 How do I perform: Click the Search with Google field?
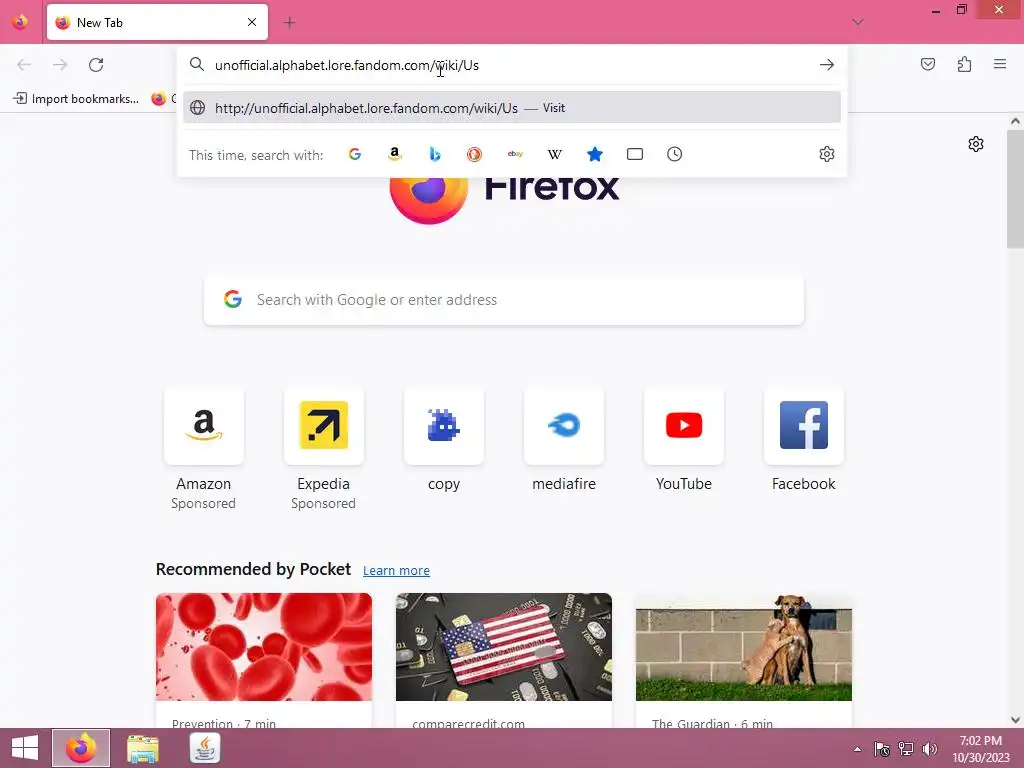pos(504,300)
